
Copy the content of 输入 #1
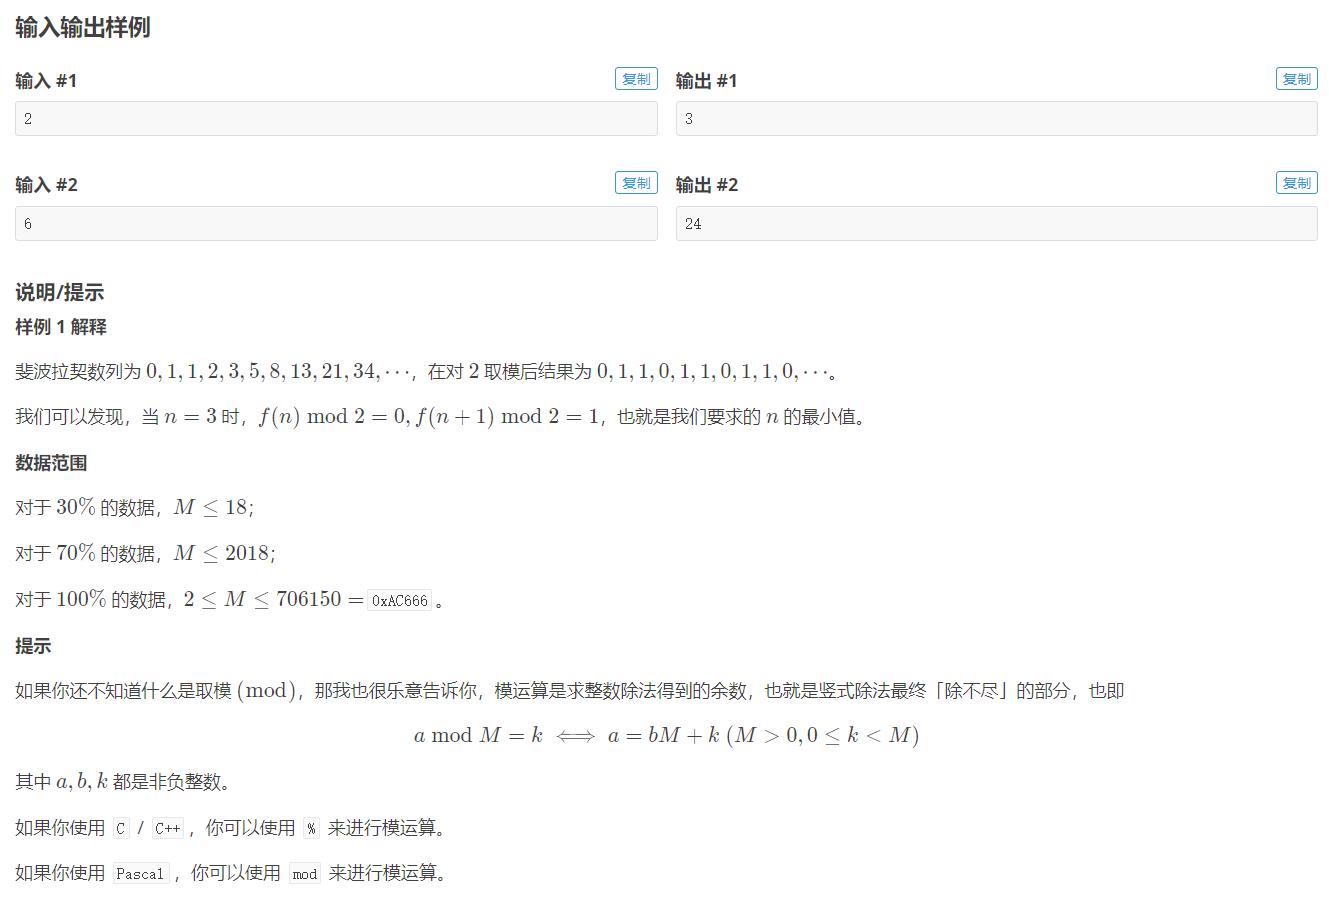click(636, 79)
